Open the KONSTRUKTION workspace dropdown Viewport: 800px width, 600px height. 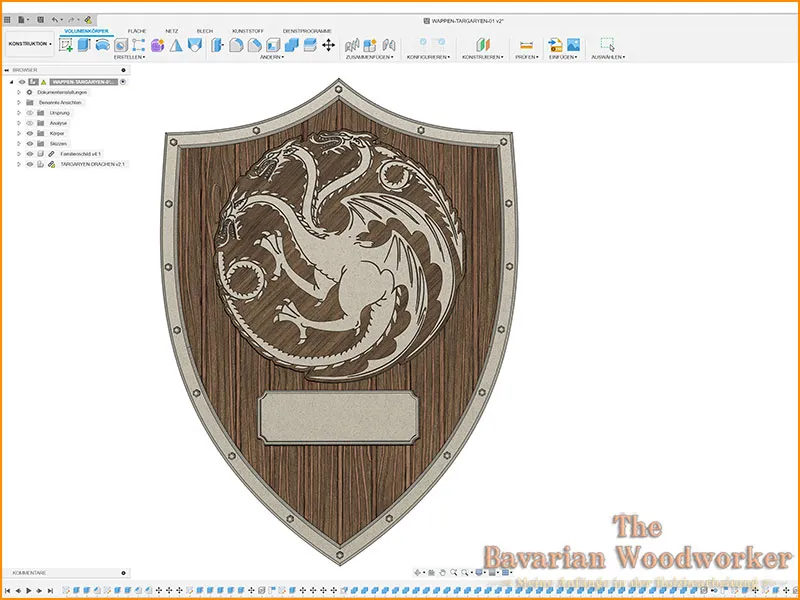30,44
